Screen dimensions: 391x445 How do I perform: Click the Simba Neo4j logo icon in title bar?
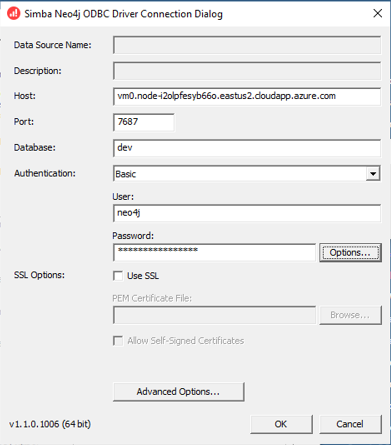pos(14,14)
